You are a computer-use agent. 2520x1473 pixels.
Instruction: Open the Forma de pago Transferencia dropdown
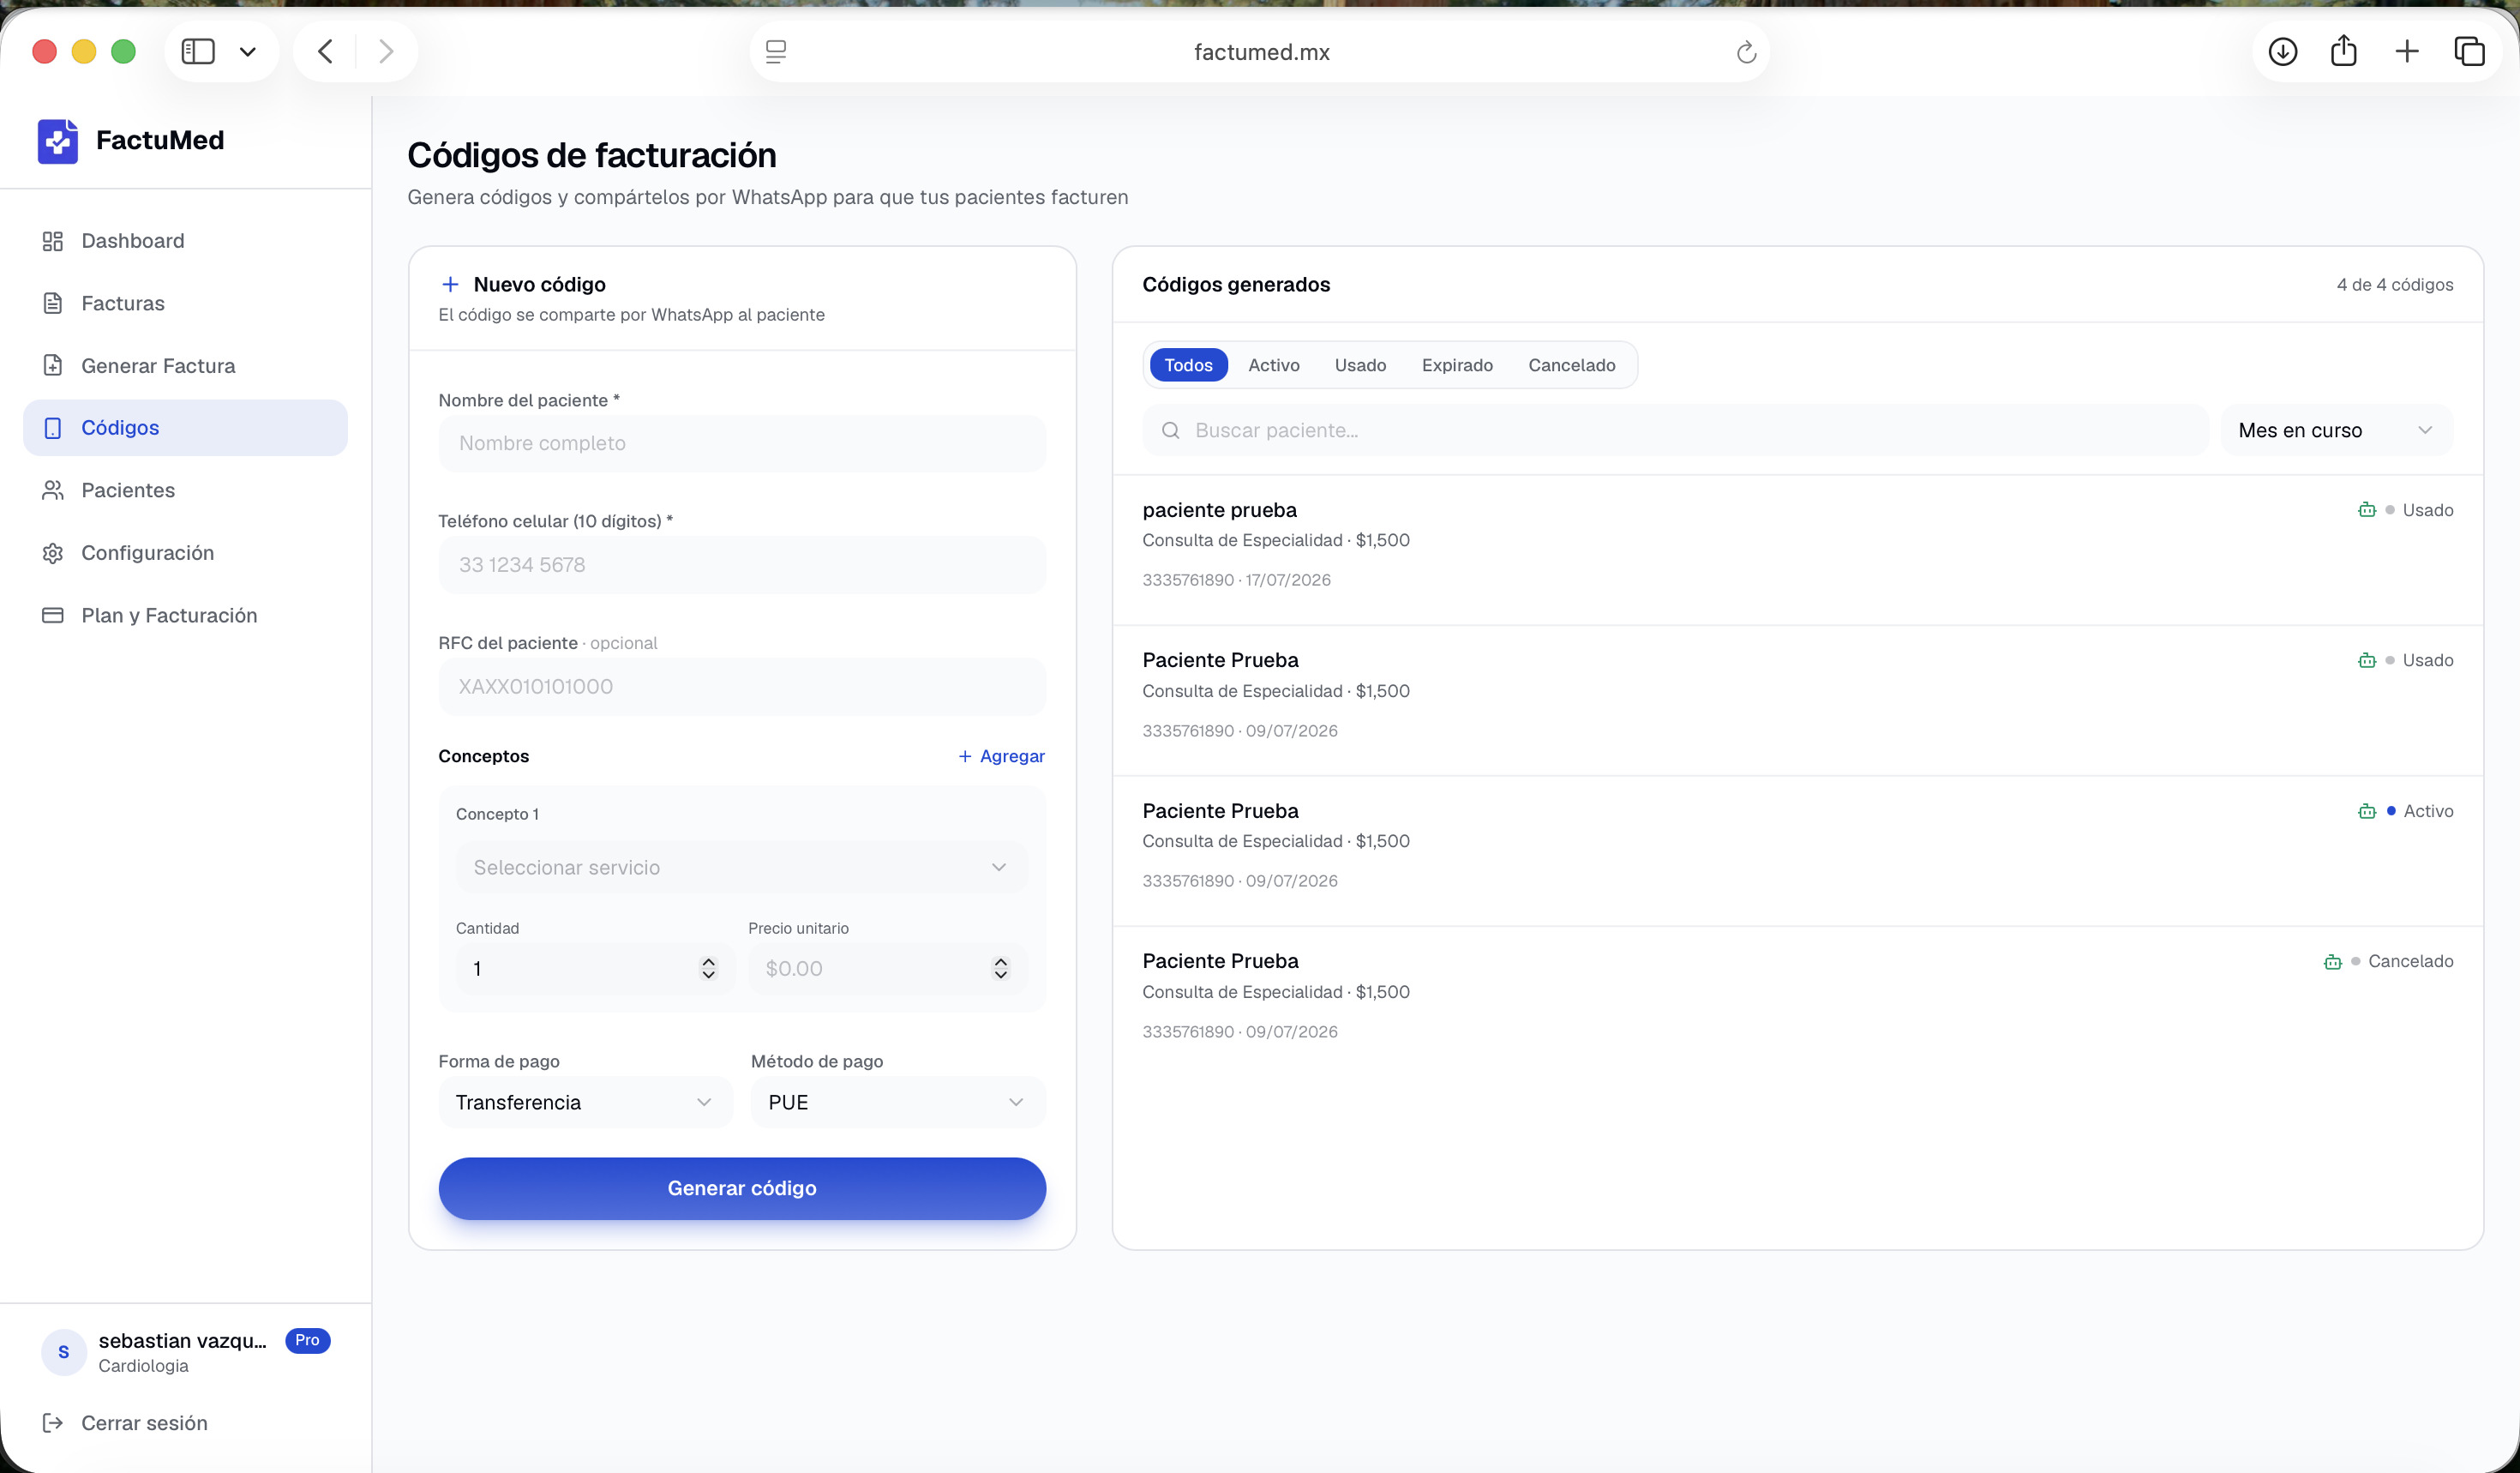[585, 1102]
